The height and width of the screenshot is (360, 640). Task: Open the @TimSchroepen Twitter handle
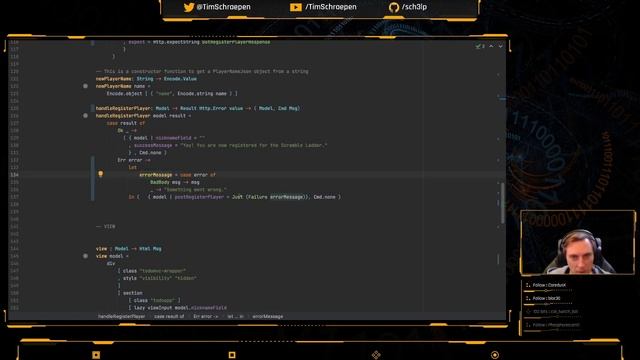(x=224, y=7)
